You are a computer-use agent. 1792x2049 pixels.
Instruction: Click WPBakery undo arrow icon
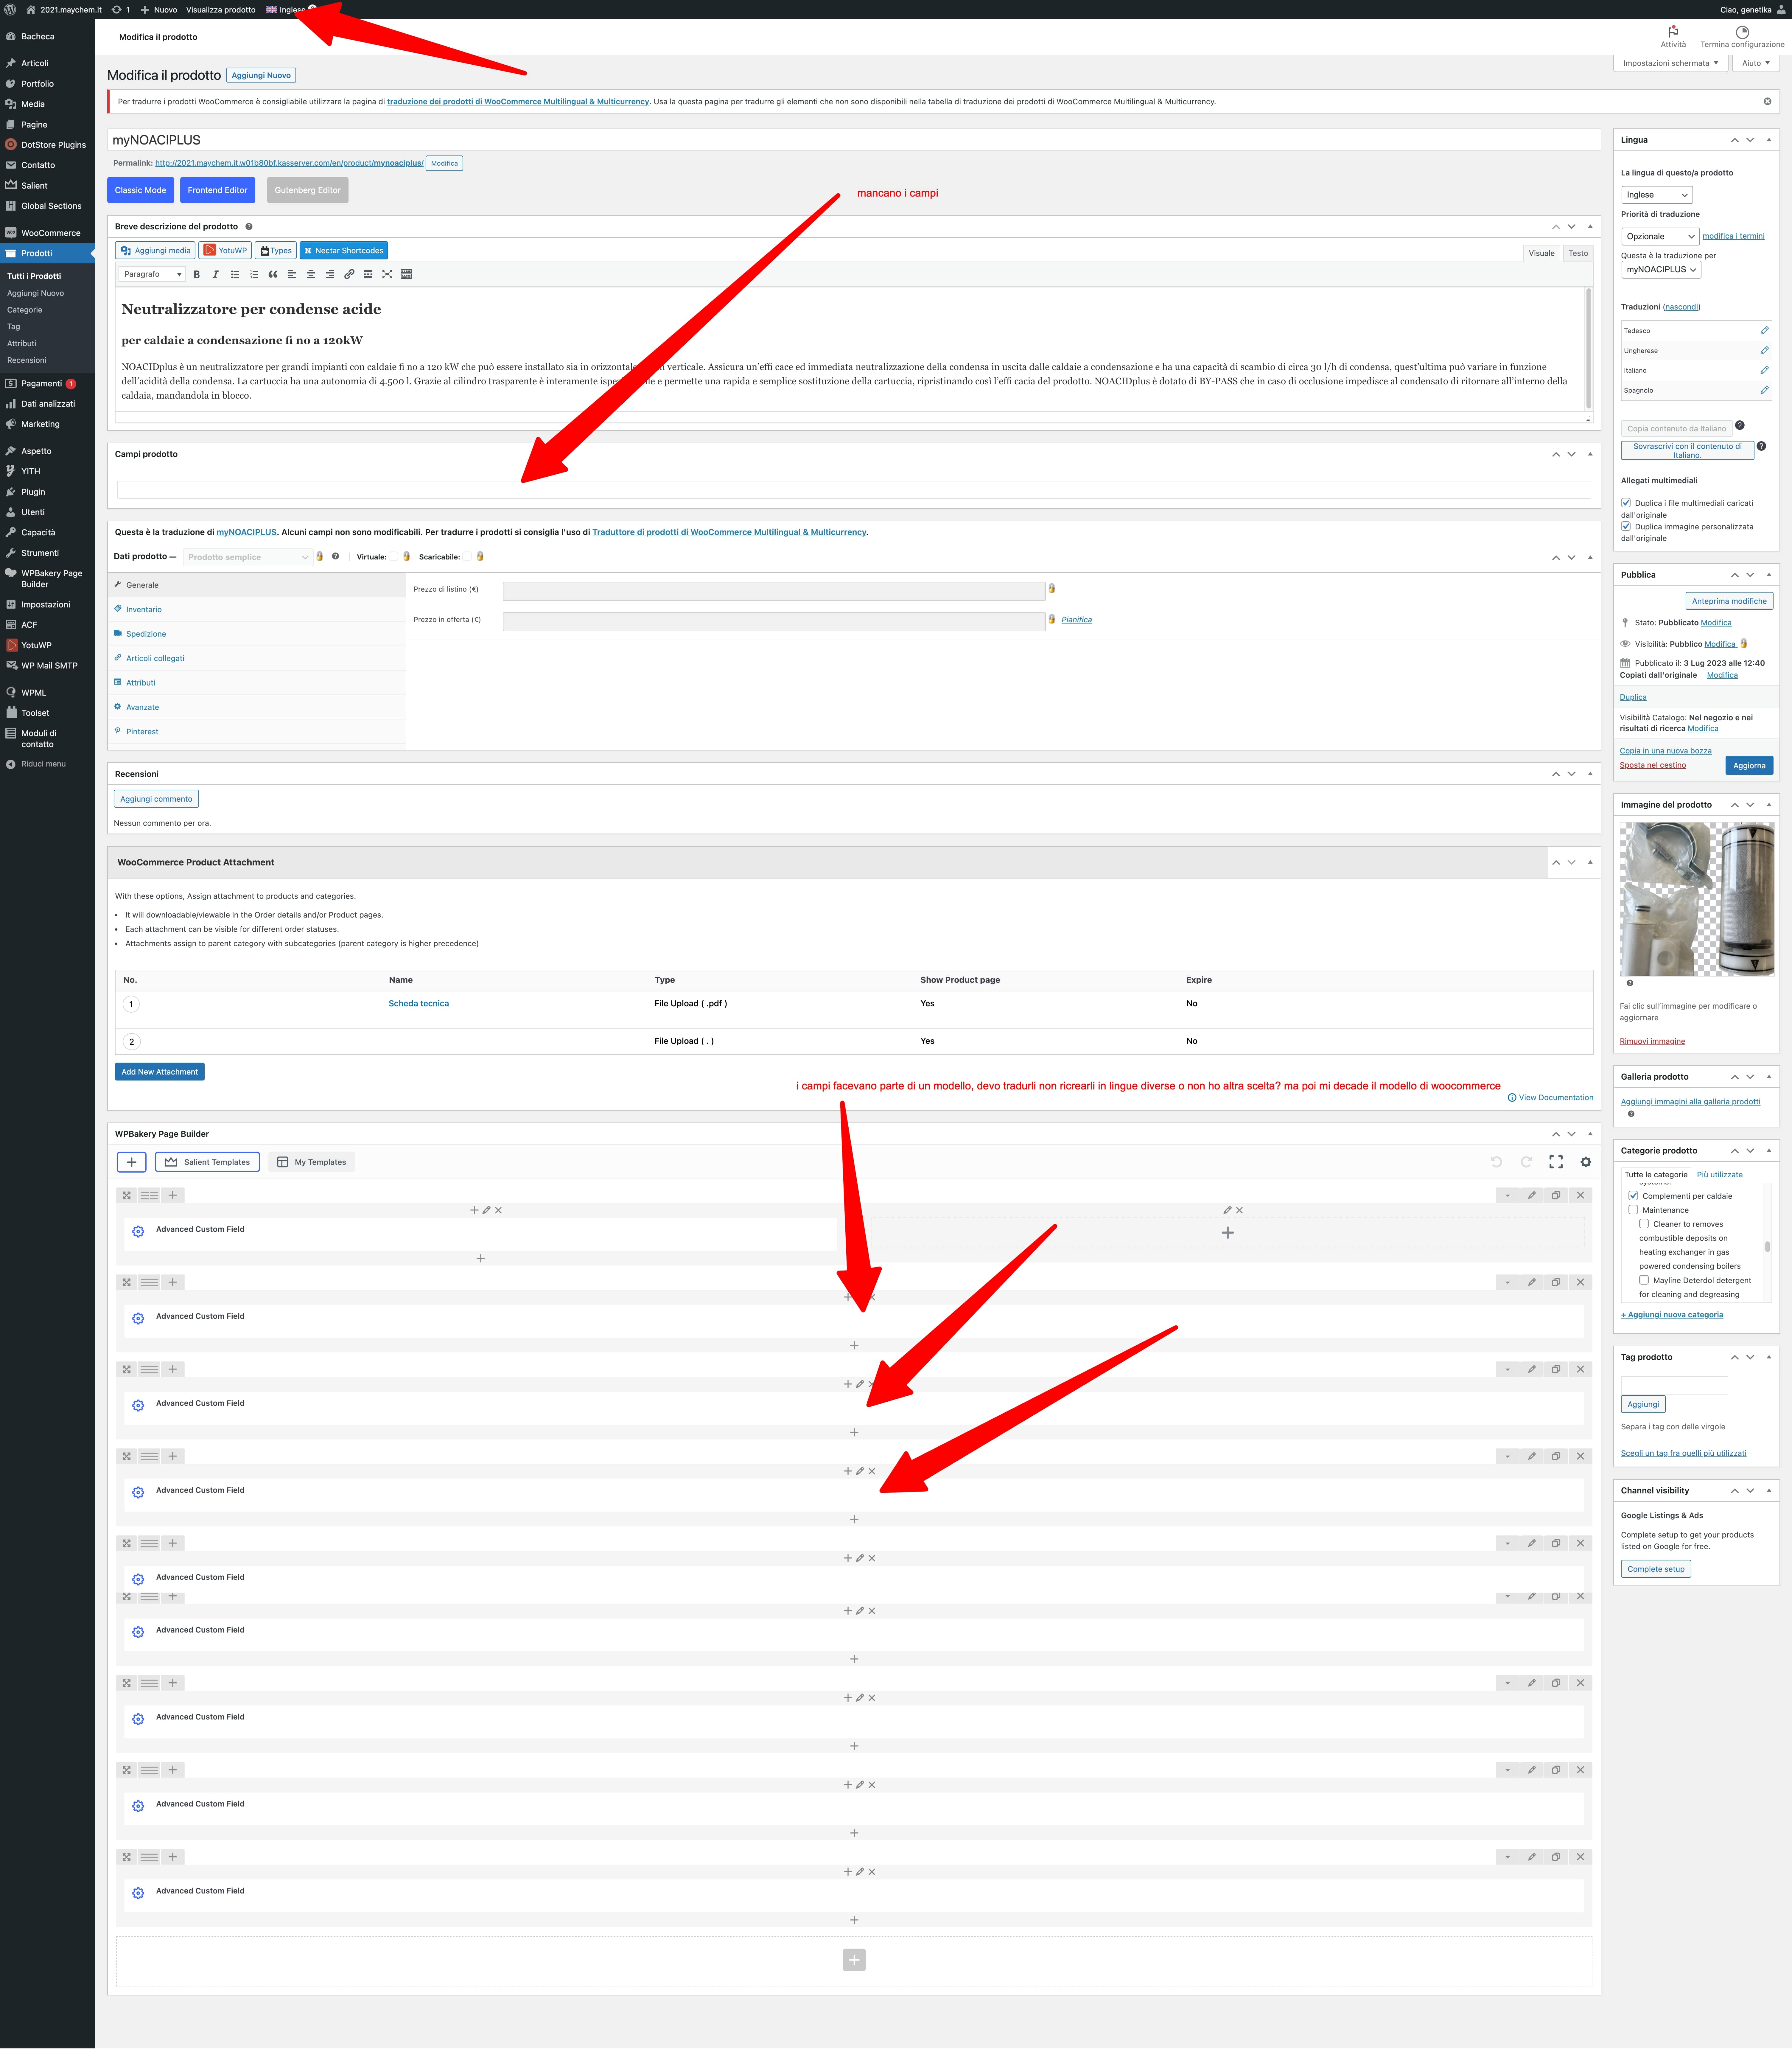click(x=1496, y=1162)
